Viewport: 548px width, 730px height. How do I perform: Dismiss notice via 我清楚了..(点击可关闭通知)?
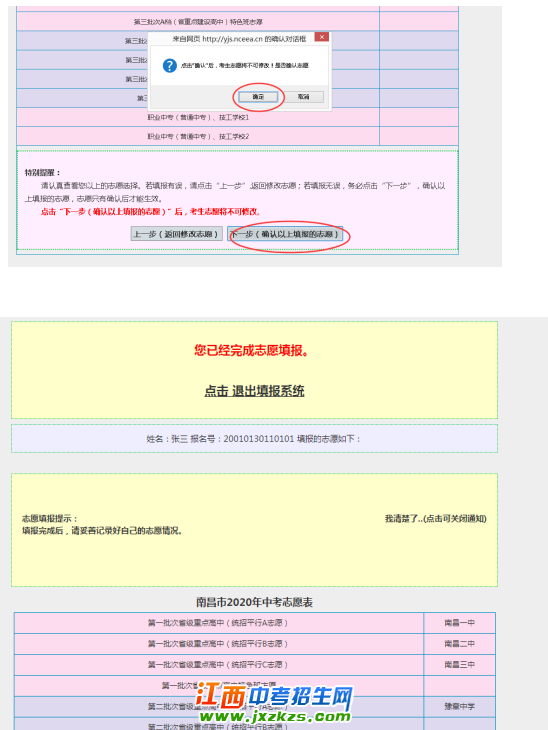coord(435,519)
